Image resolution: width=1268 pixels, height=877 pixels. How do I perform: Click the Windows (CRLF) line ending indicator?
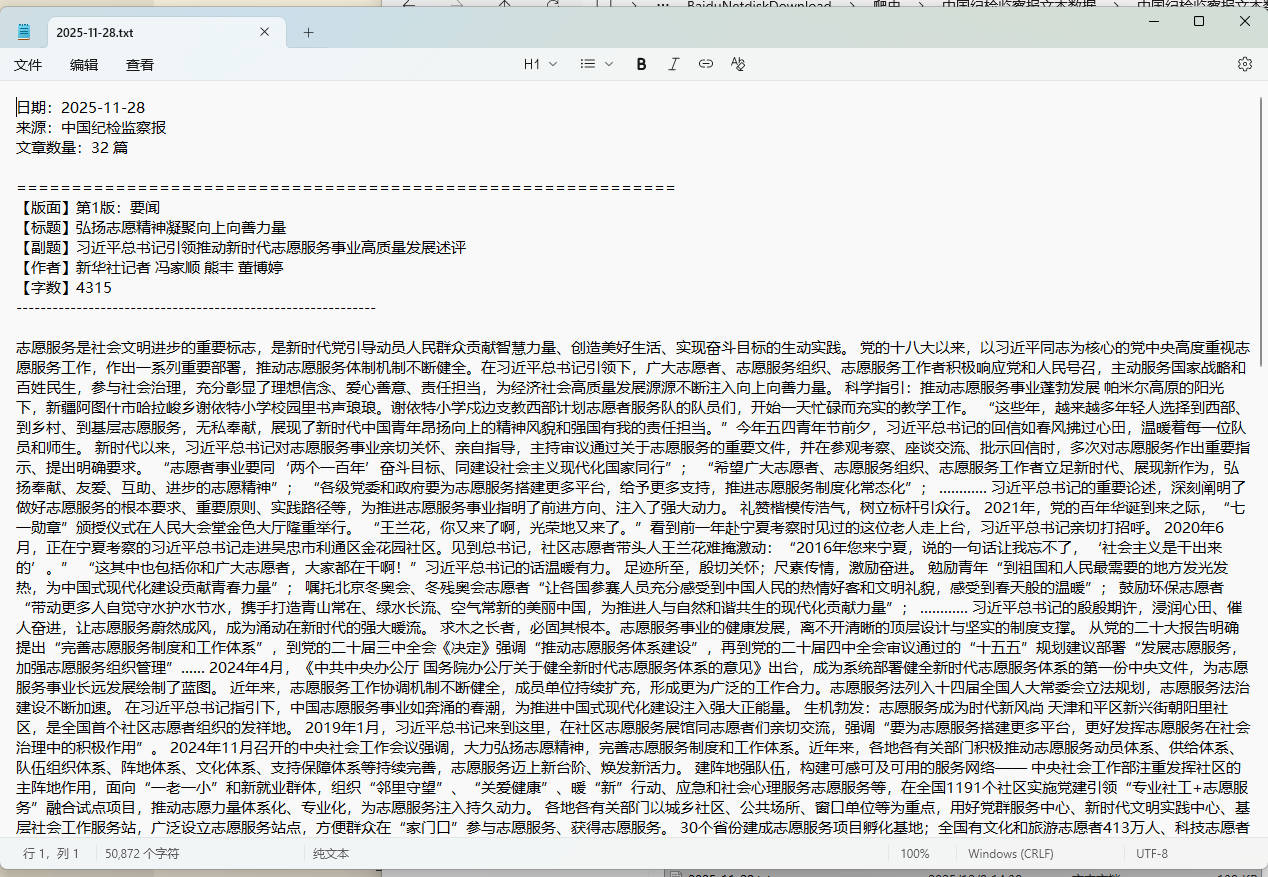[1011, 854]
